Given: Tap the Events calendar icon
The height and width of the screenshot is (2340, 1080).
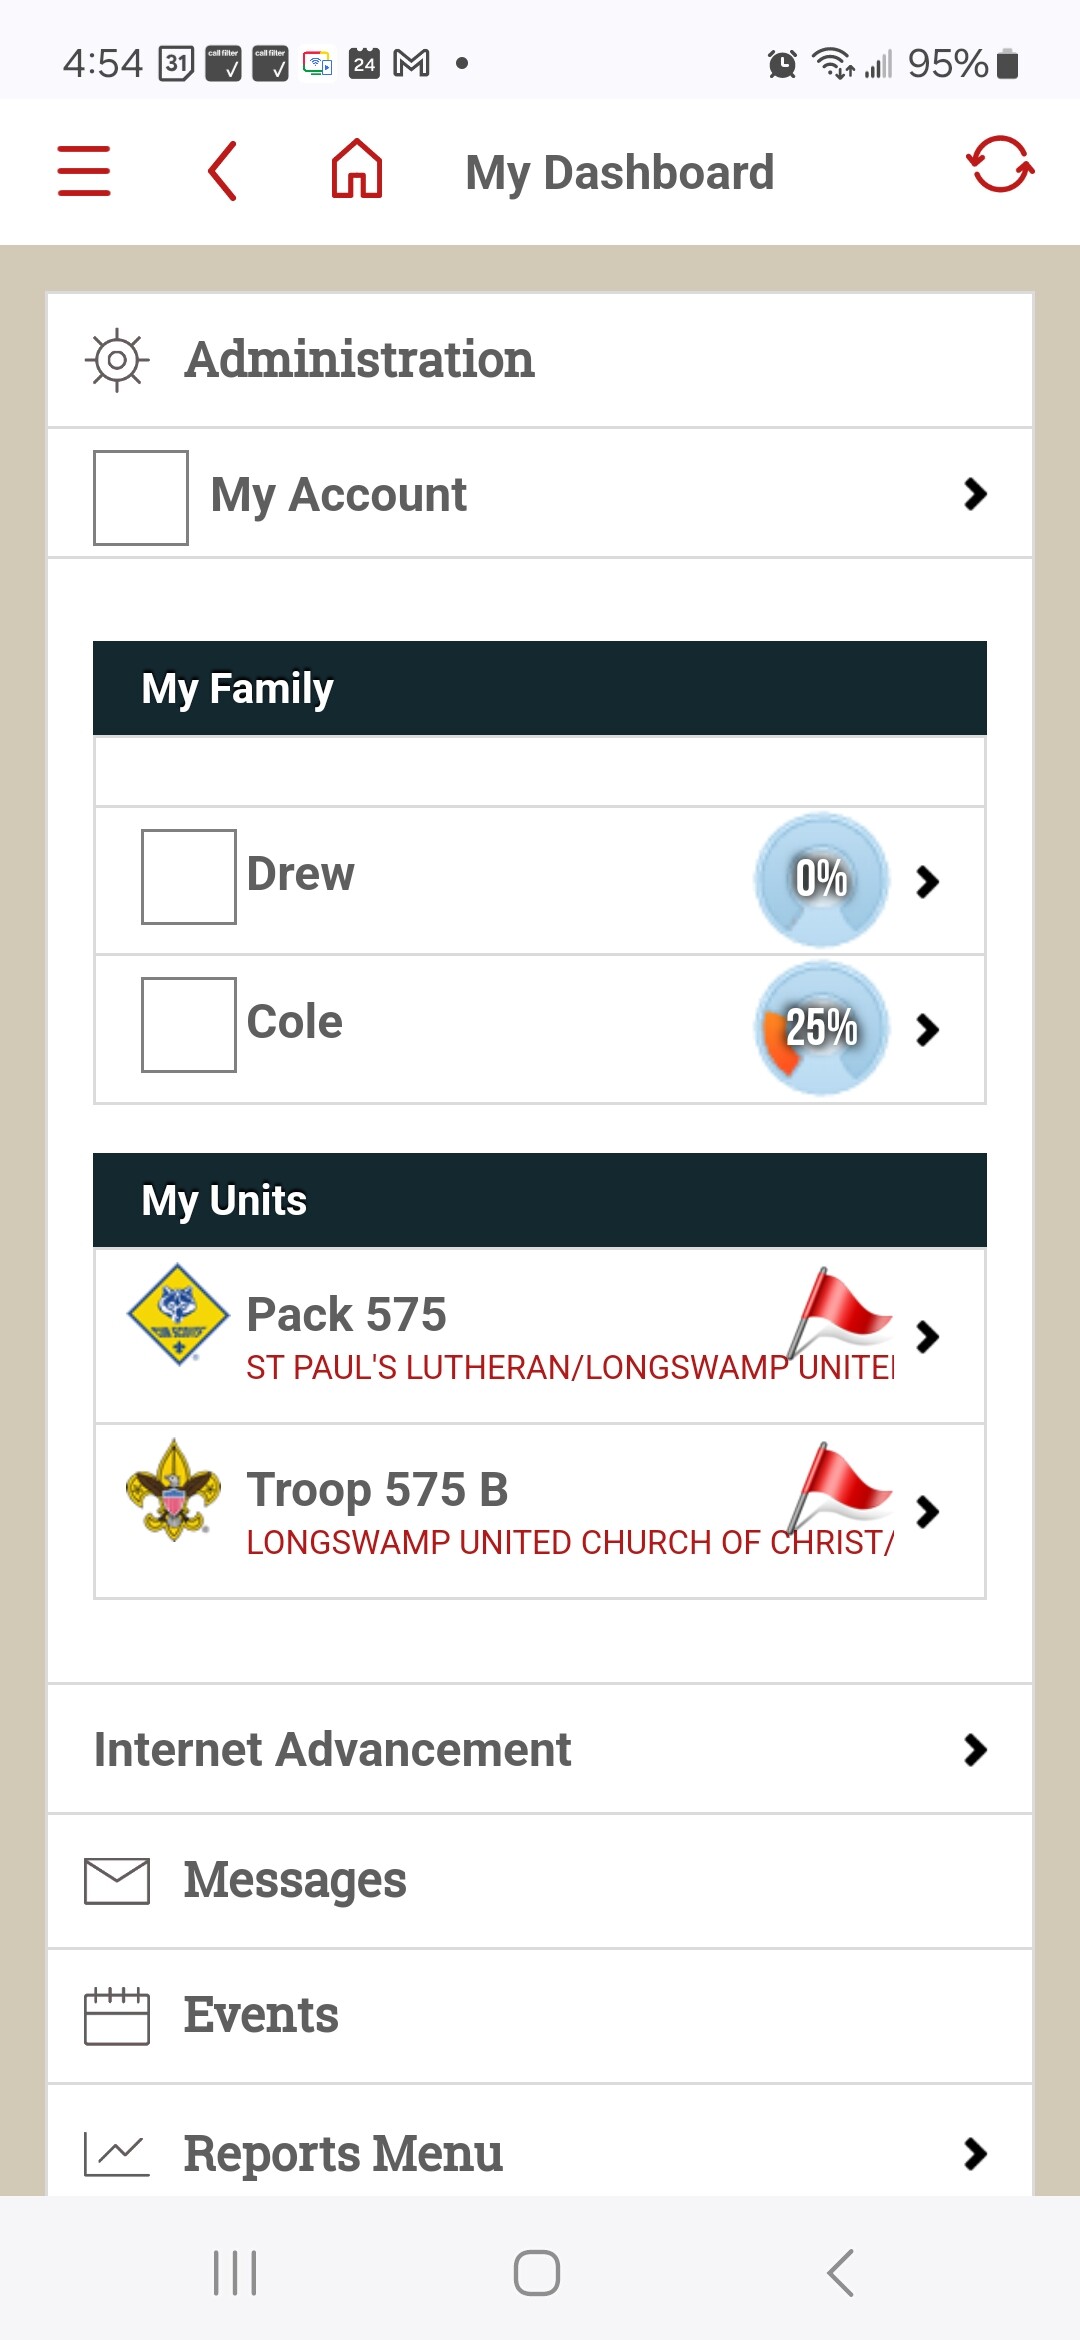Looking at the screenshot, I should pyautogui.click(x=117, y=2016).
